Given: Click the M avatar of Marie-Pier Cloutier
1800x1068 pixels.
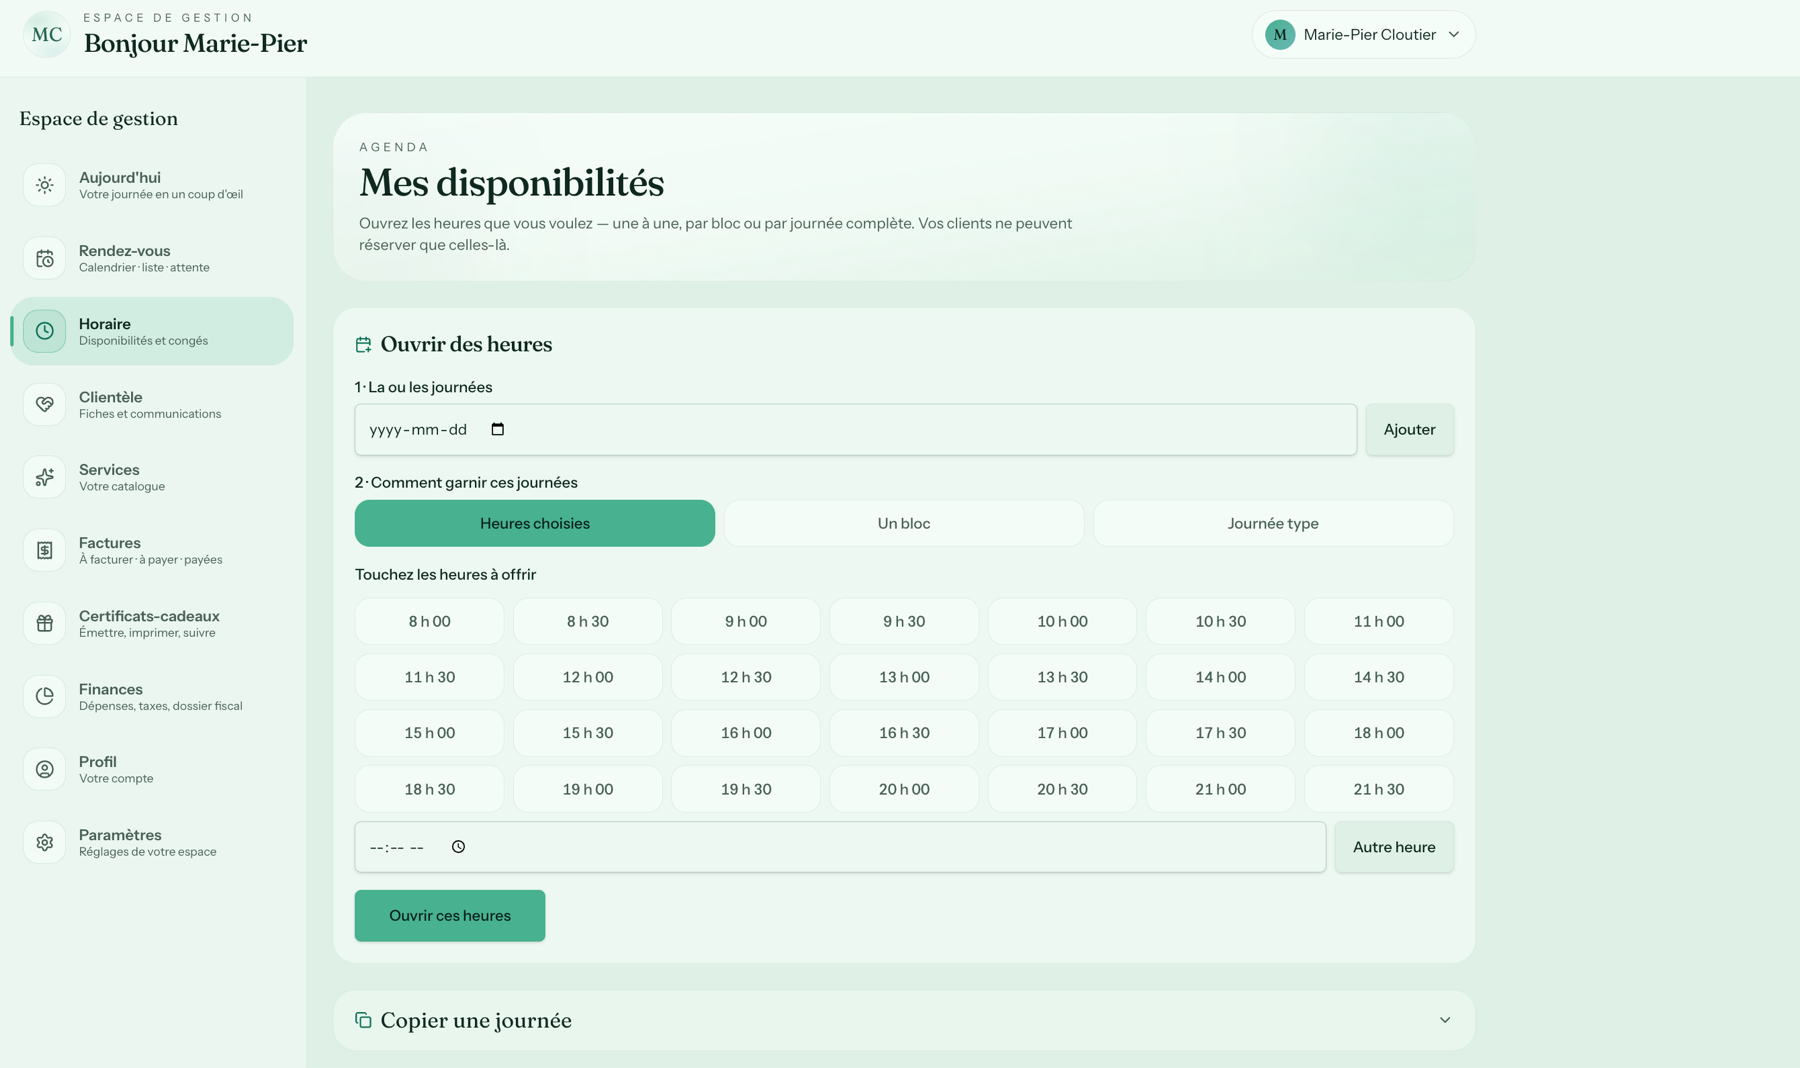Looking at the screenshot, I should [1280, 34].
